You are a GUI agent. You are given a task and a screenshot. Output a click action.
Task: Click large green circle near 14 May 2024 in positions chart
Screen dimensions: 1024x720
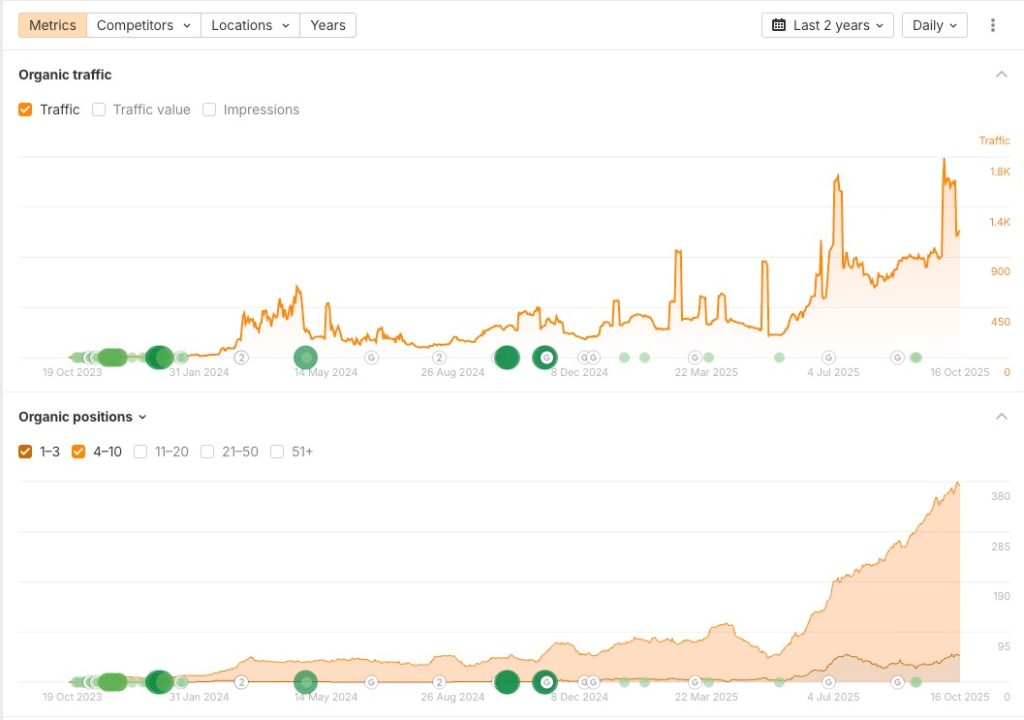click(x=305, y=682)
